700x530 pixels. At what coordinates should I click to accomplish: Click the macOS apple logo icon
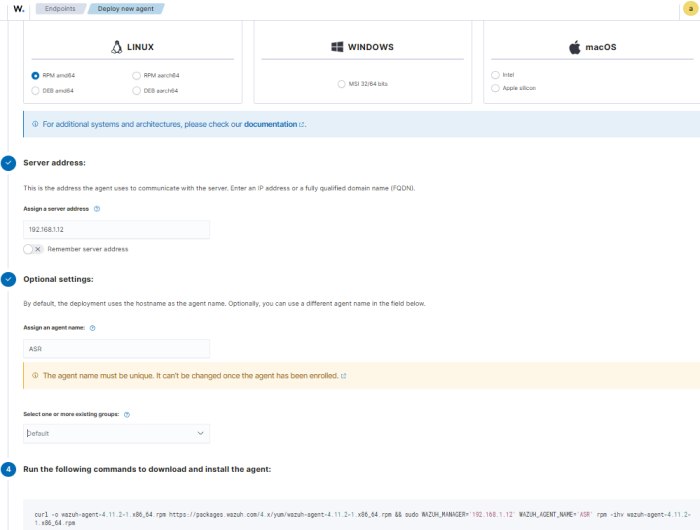pyautogui.click(x=575, y=47)
